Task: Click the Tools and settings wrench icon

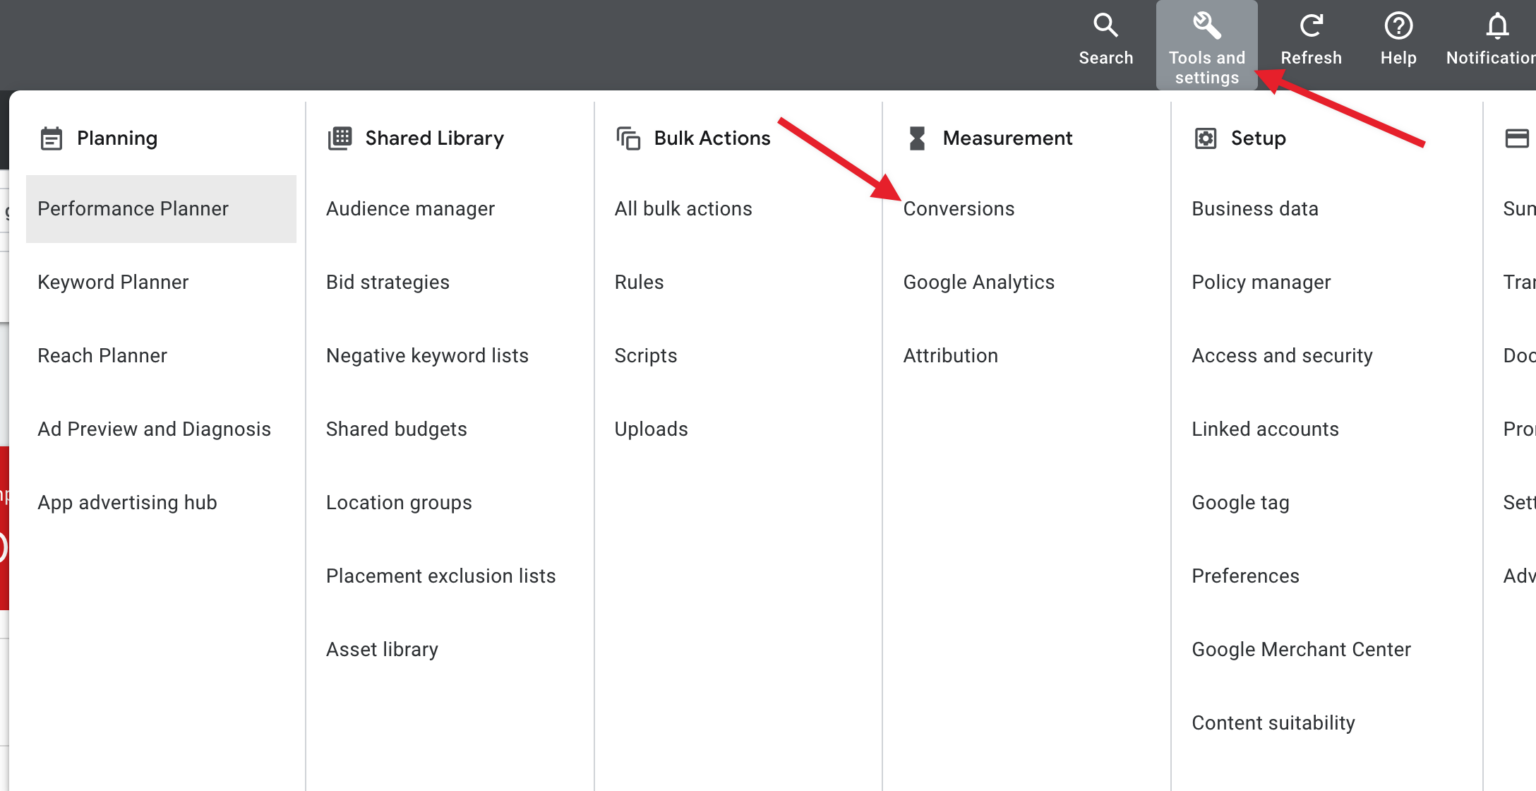Action: (x=1207, y=25)
